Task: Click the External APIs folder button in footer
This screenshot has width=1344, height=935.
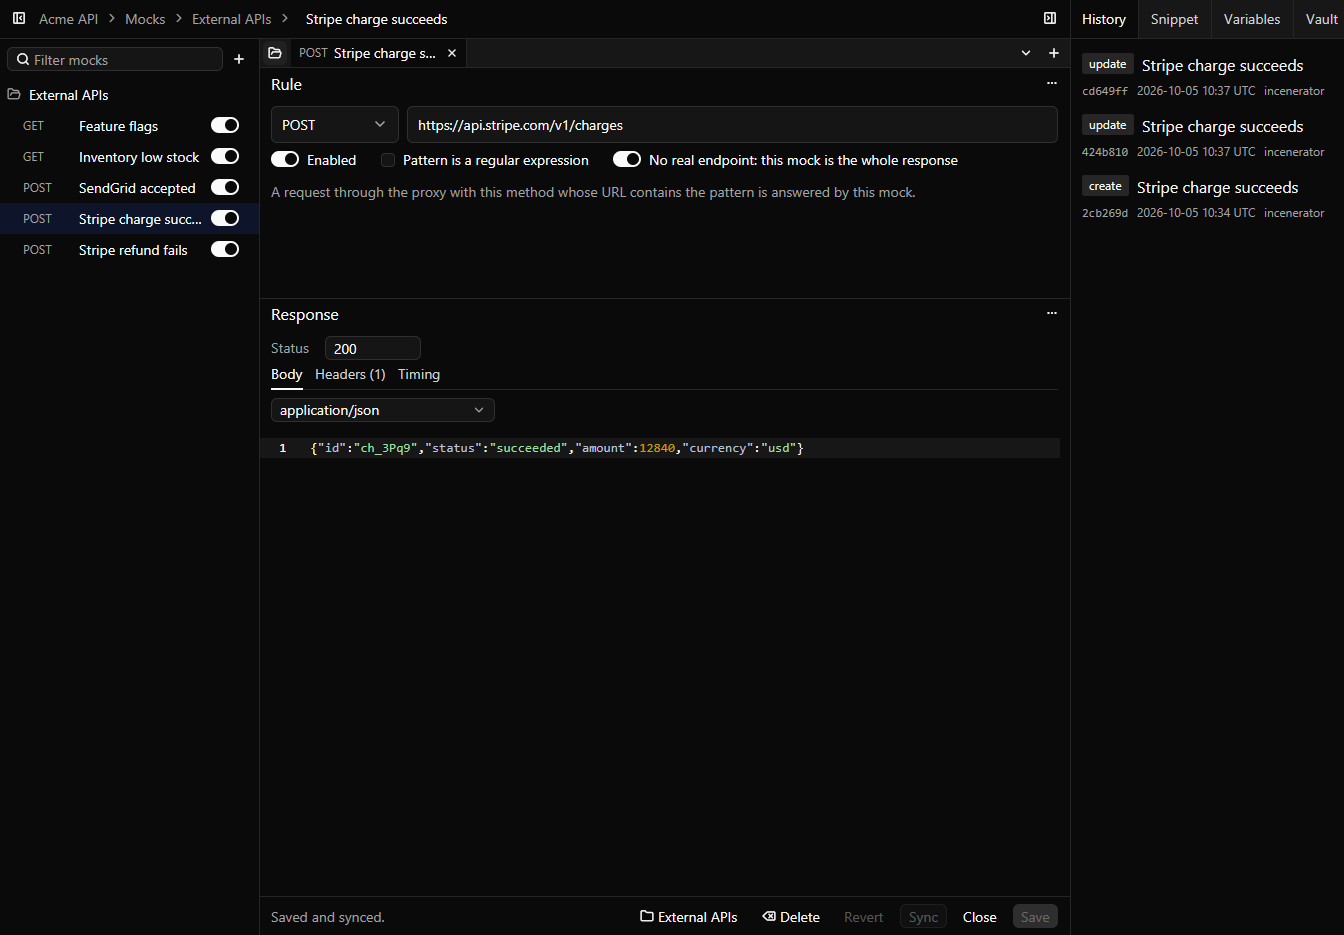Action: [689, 917]
